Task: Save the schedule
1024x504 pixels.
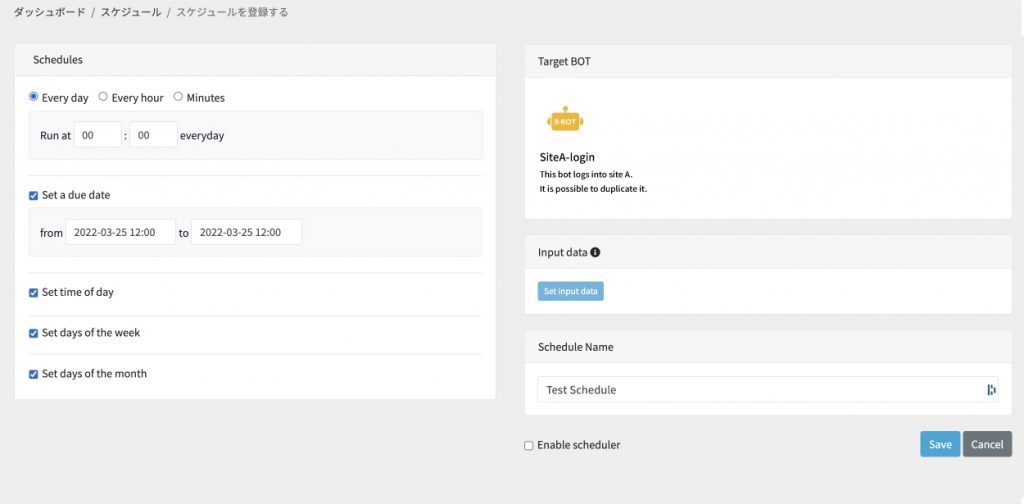Action: 940,444
